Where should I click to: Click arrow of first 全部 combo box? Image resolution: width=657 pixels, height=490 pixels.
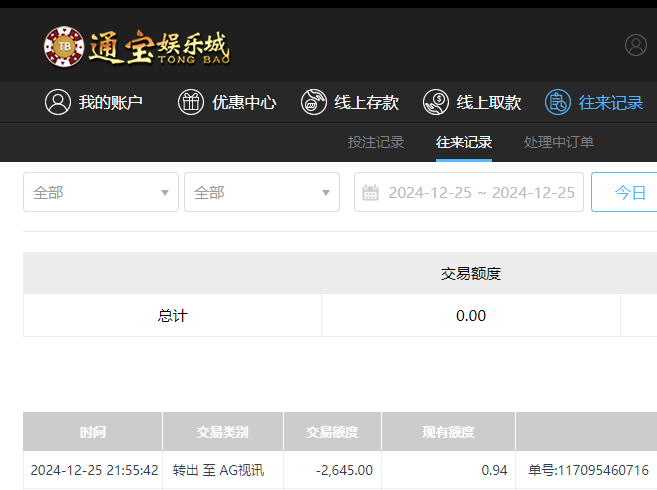click(x=165, y=193)
